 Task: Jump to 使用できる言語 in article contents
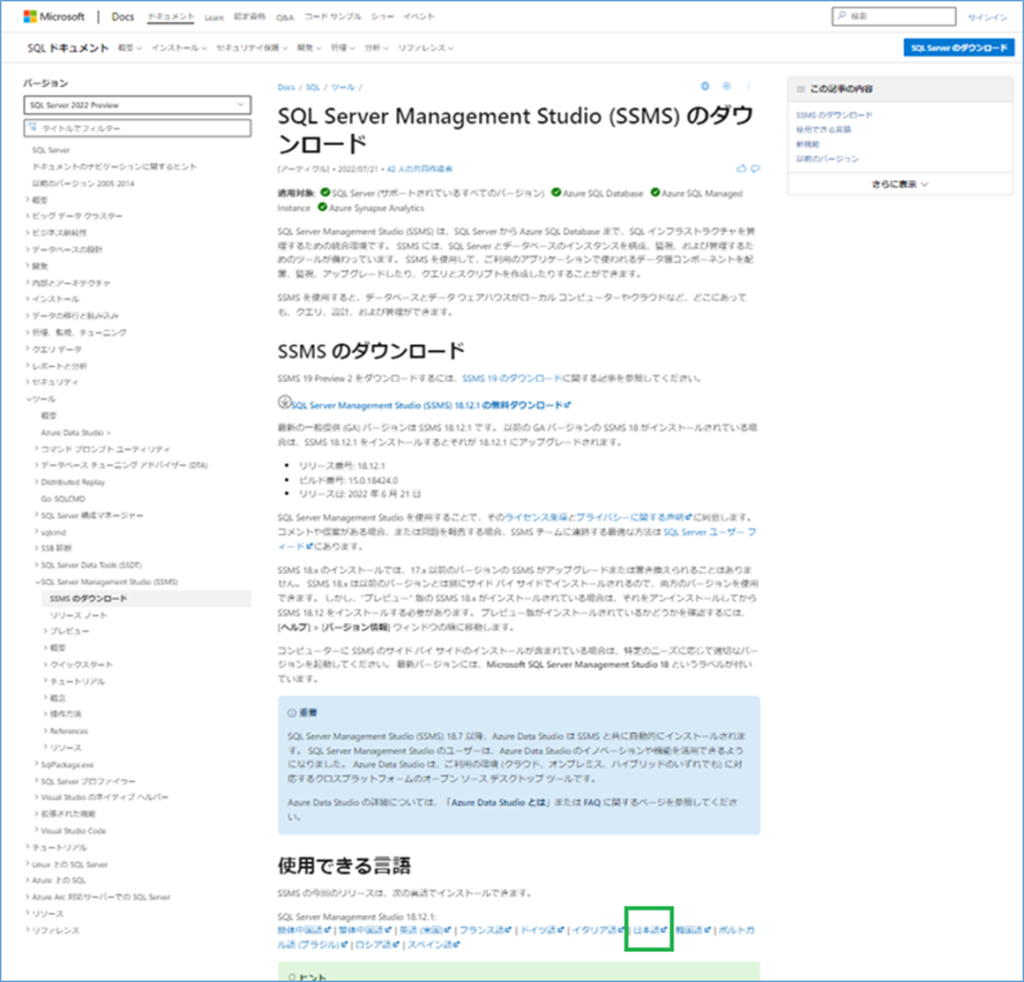coord(823,129)
